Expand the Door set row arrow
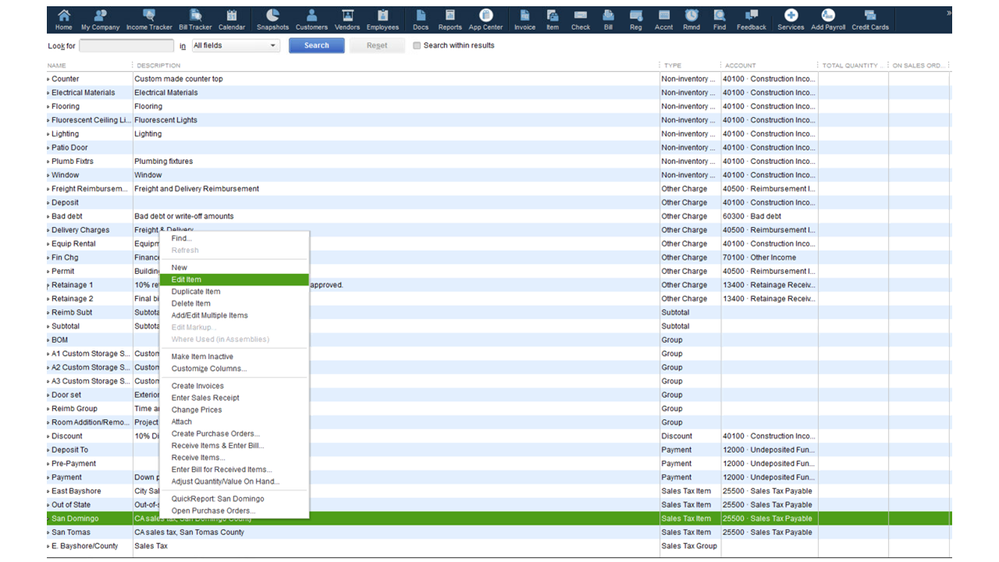 (x=48, y=395)
